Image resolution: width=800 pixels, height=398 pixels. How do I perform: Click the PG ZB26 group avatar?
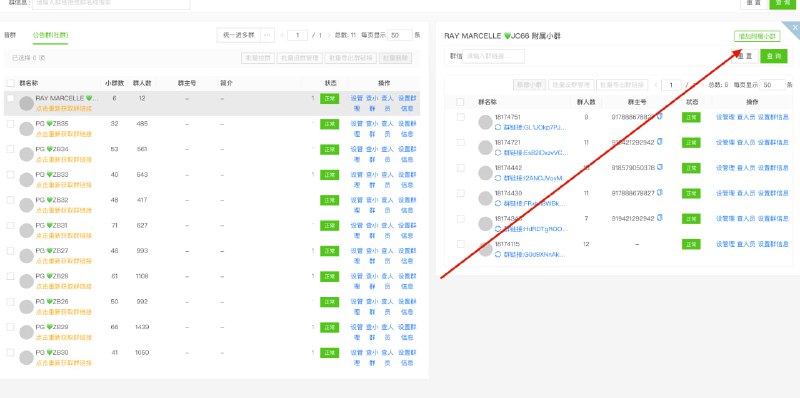coord(27,307)
